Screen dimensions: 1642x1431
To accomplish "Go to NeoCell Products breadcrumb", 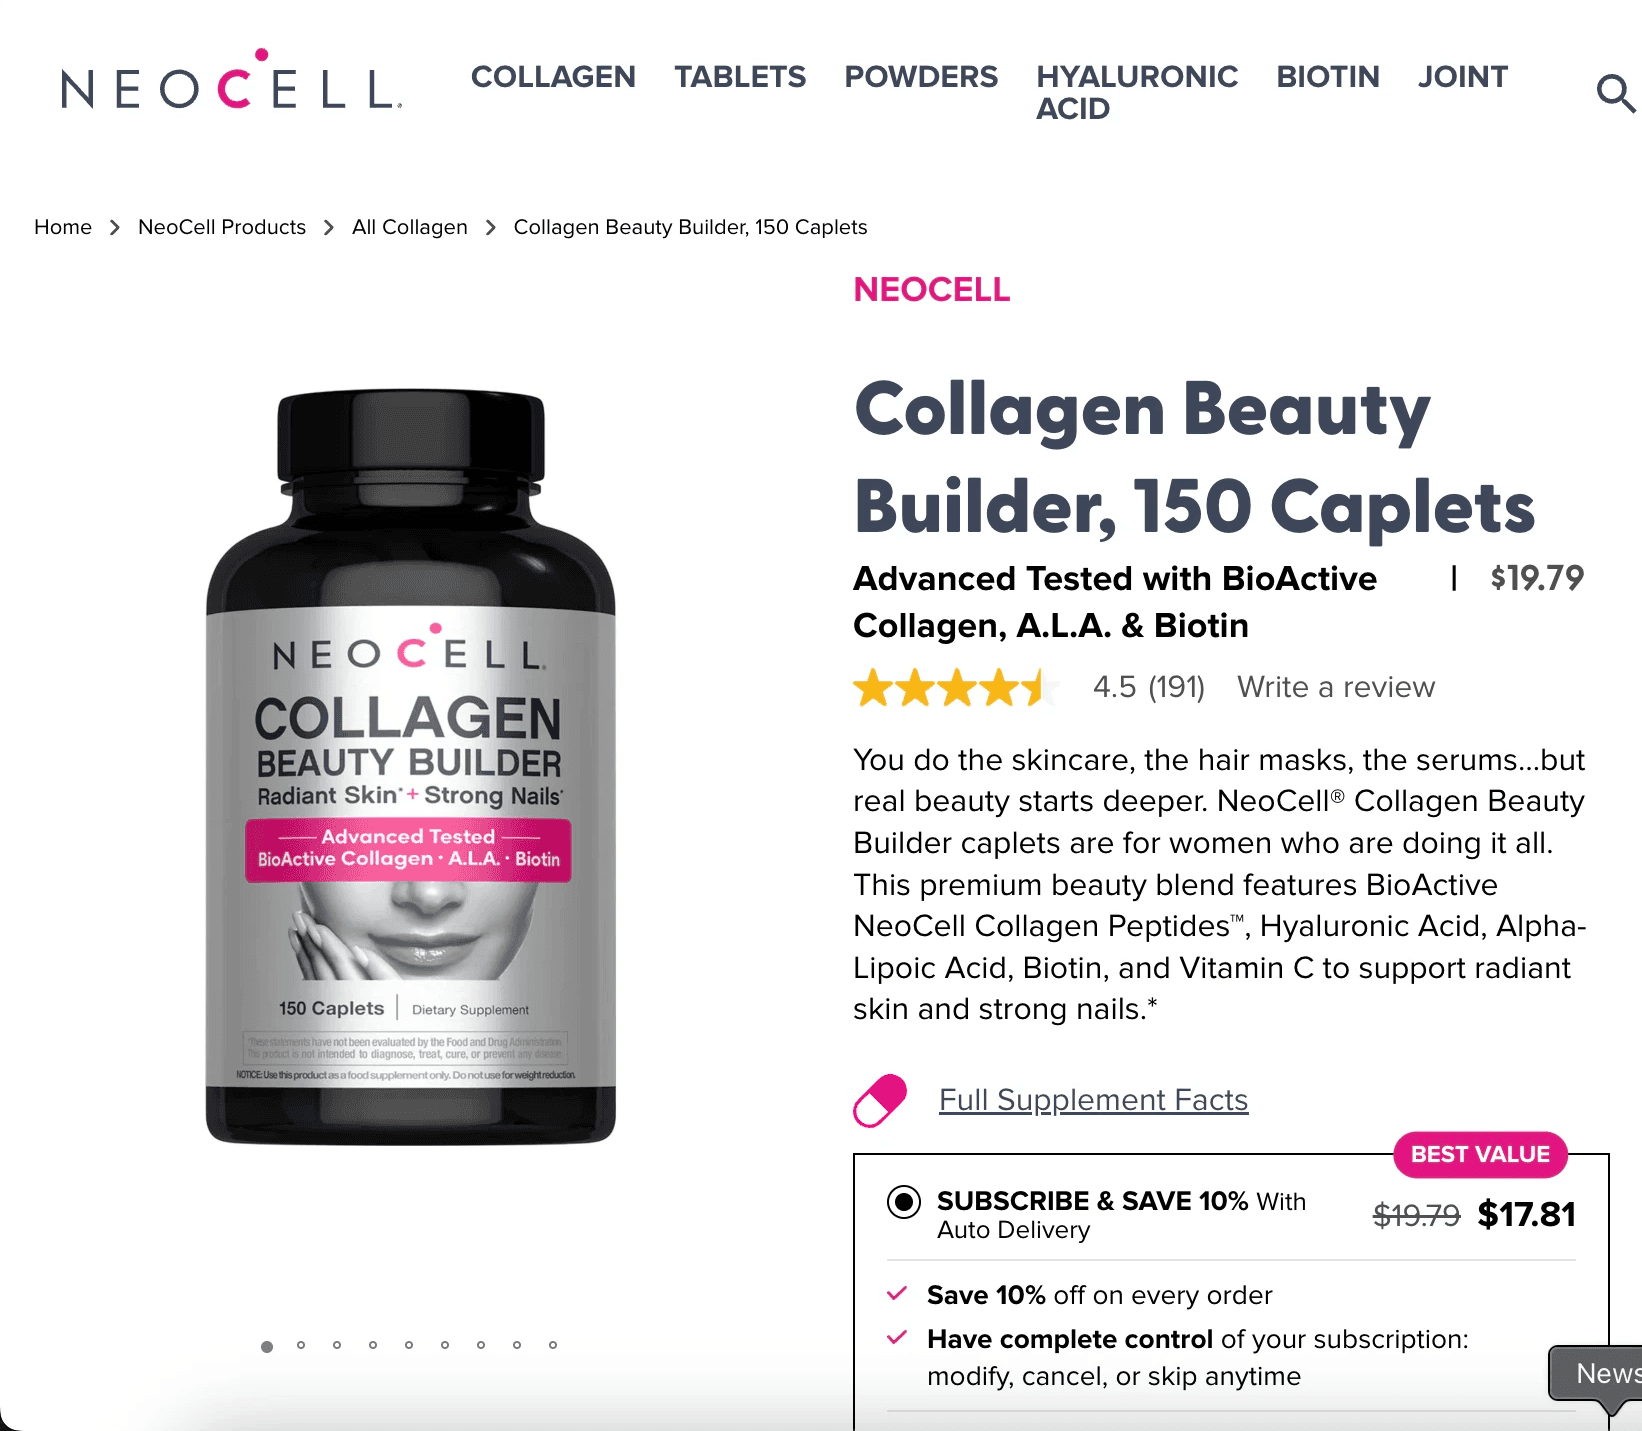I will click(x=222, y=227).
